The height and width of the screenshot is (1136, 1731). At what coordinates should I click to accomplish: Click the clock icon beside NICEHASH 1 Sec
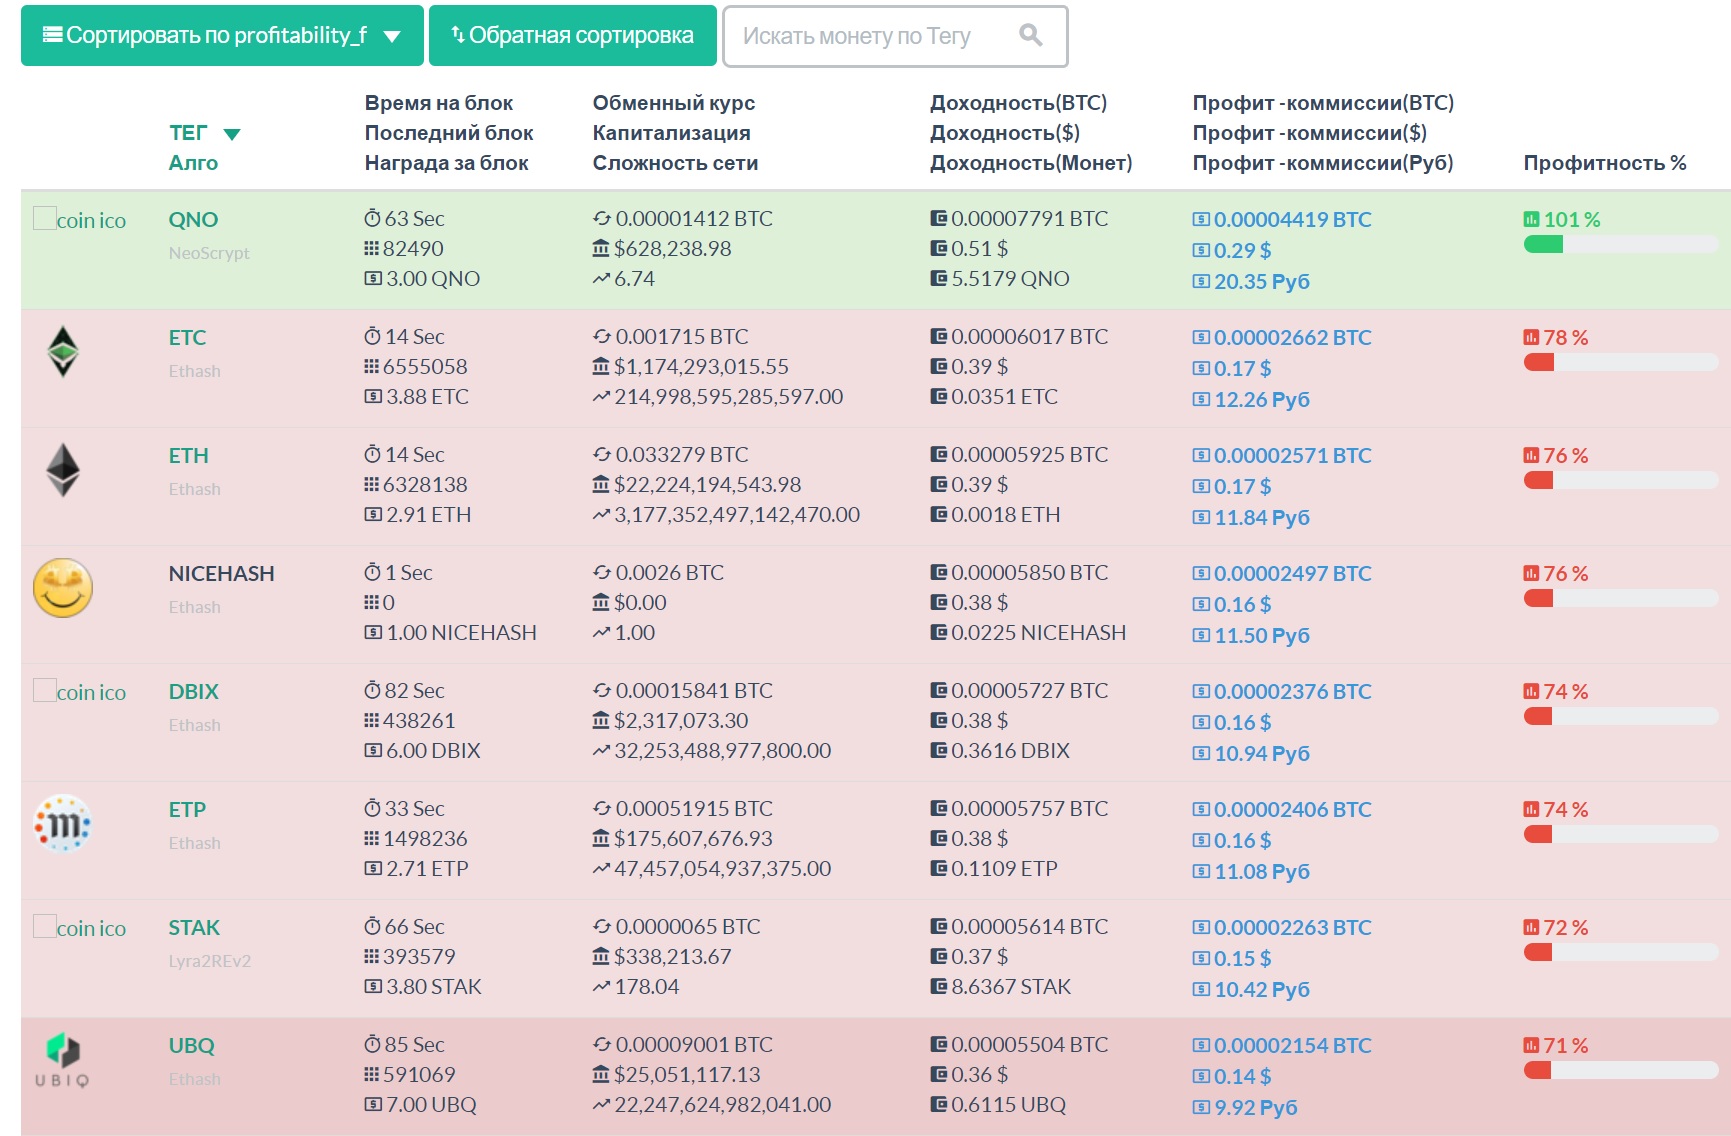(372, 572)
